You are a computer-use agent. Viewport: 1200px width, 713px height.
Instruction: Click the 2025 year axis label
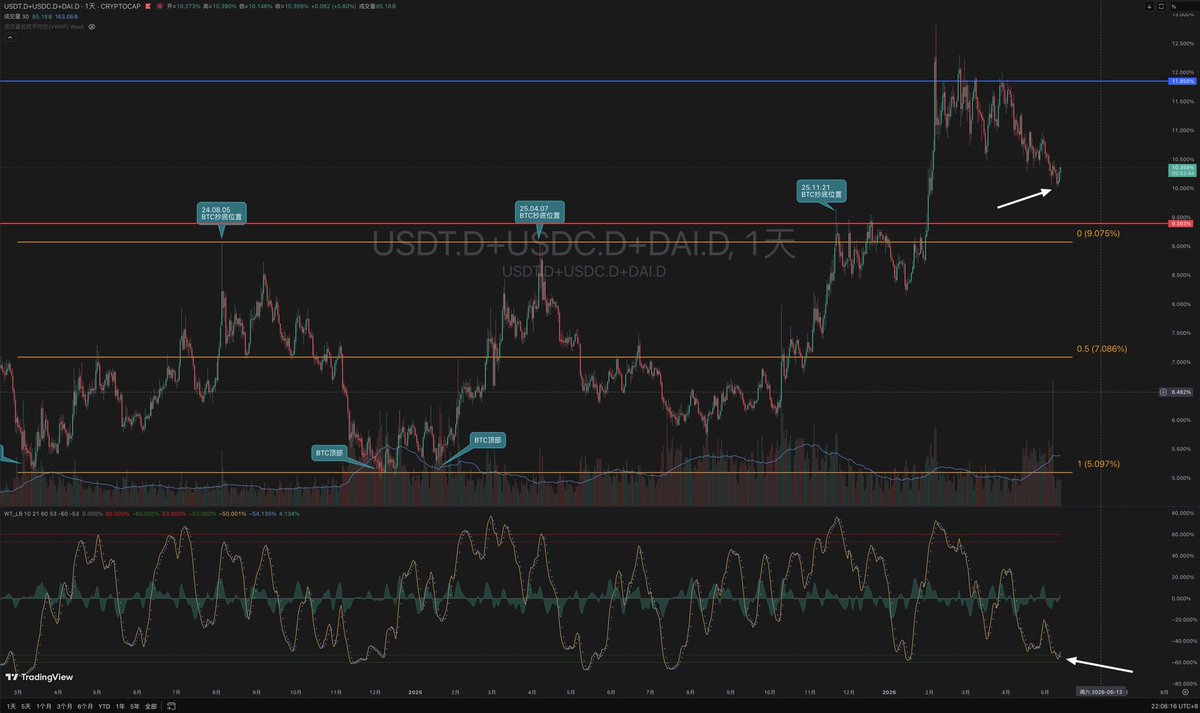click(413, 690)
